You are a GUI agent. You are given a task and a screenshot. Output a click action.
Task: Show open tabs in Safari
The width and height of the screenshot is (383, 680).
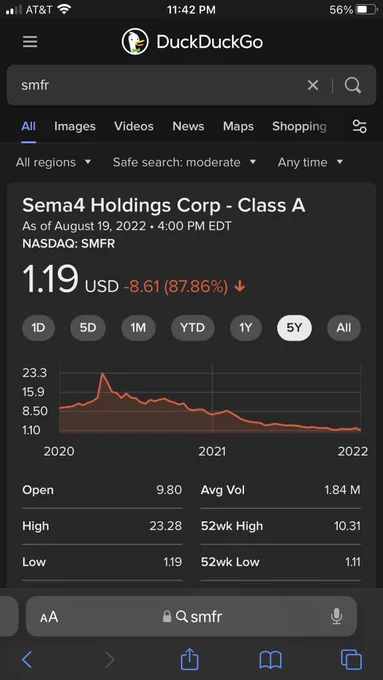351,660
